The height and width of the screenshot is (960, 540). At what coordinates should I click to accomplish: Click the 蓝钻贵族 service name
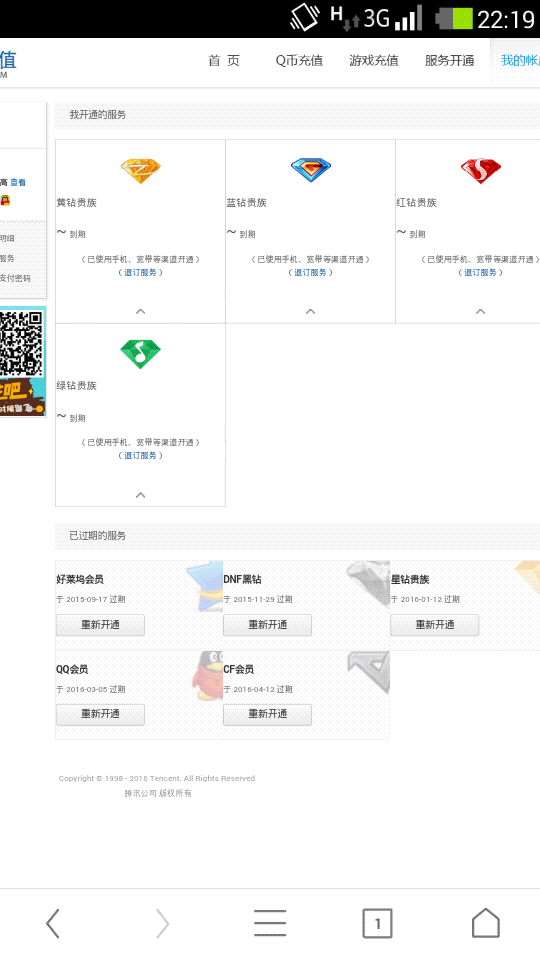click(247, 203)
